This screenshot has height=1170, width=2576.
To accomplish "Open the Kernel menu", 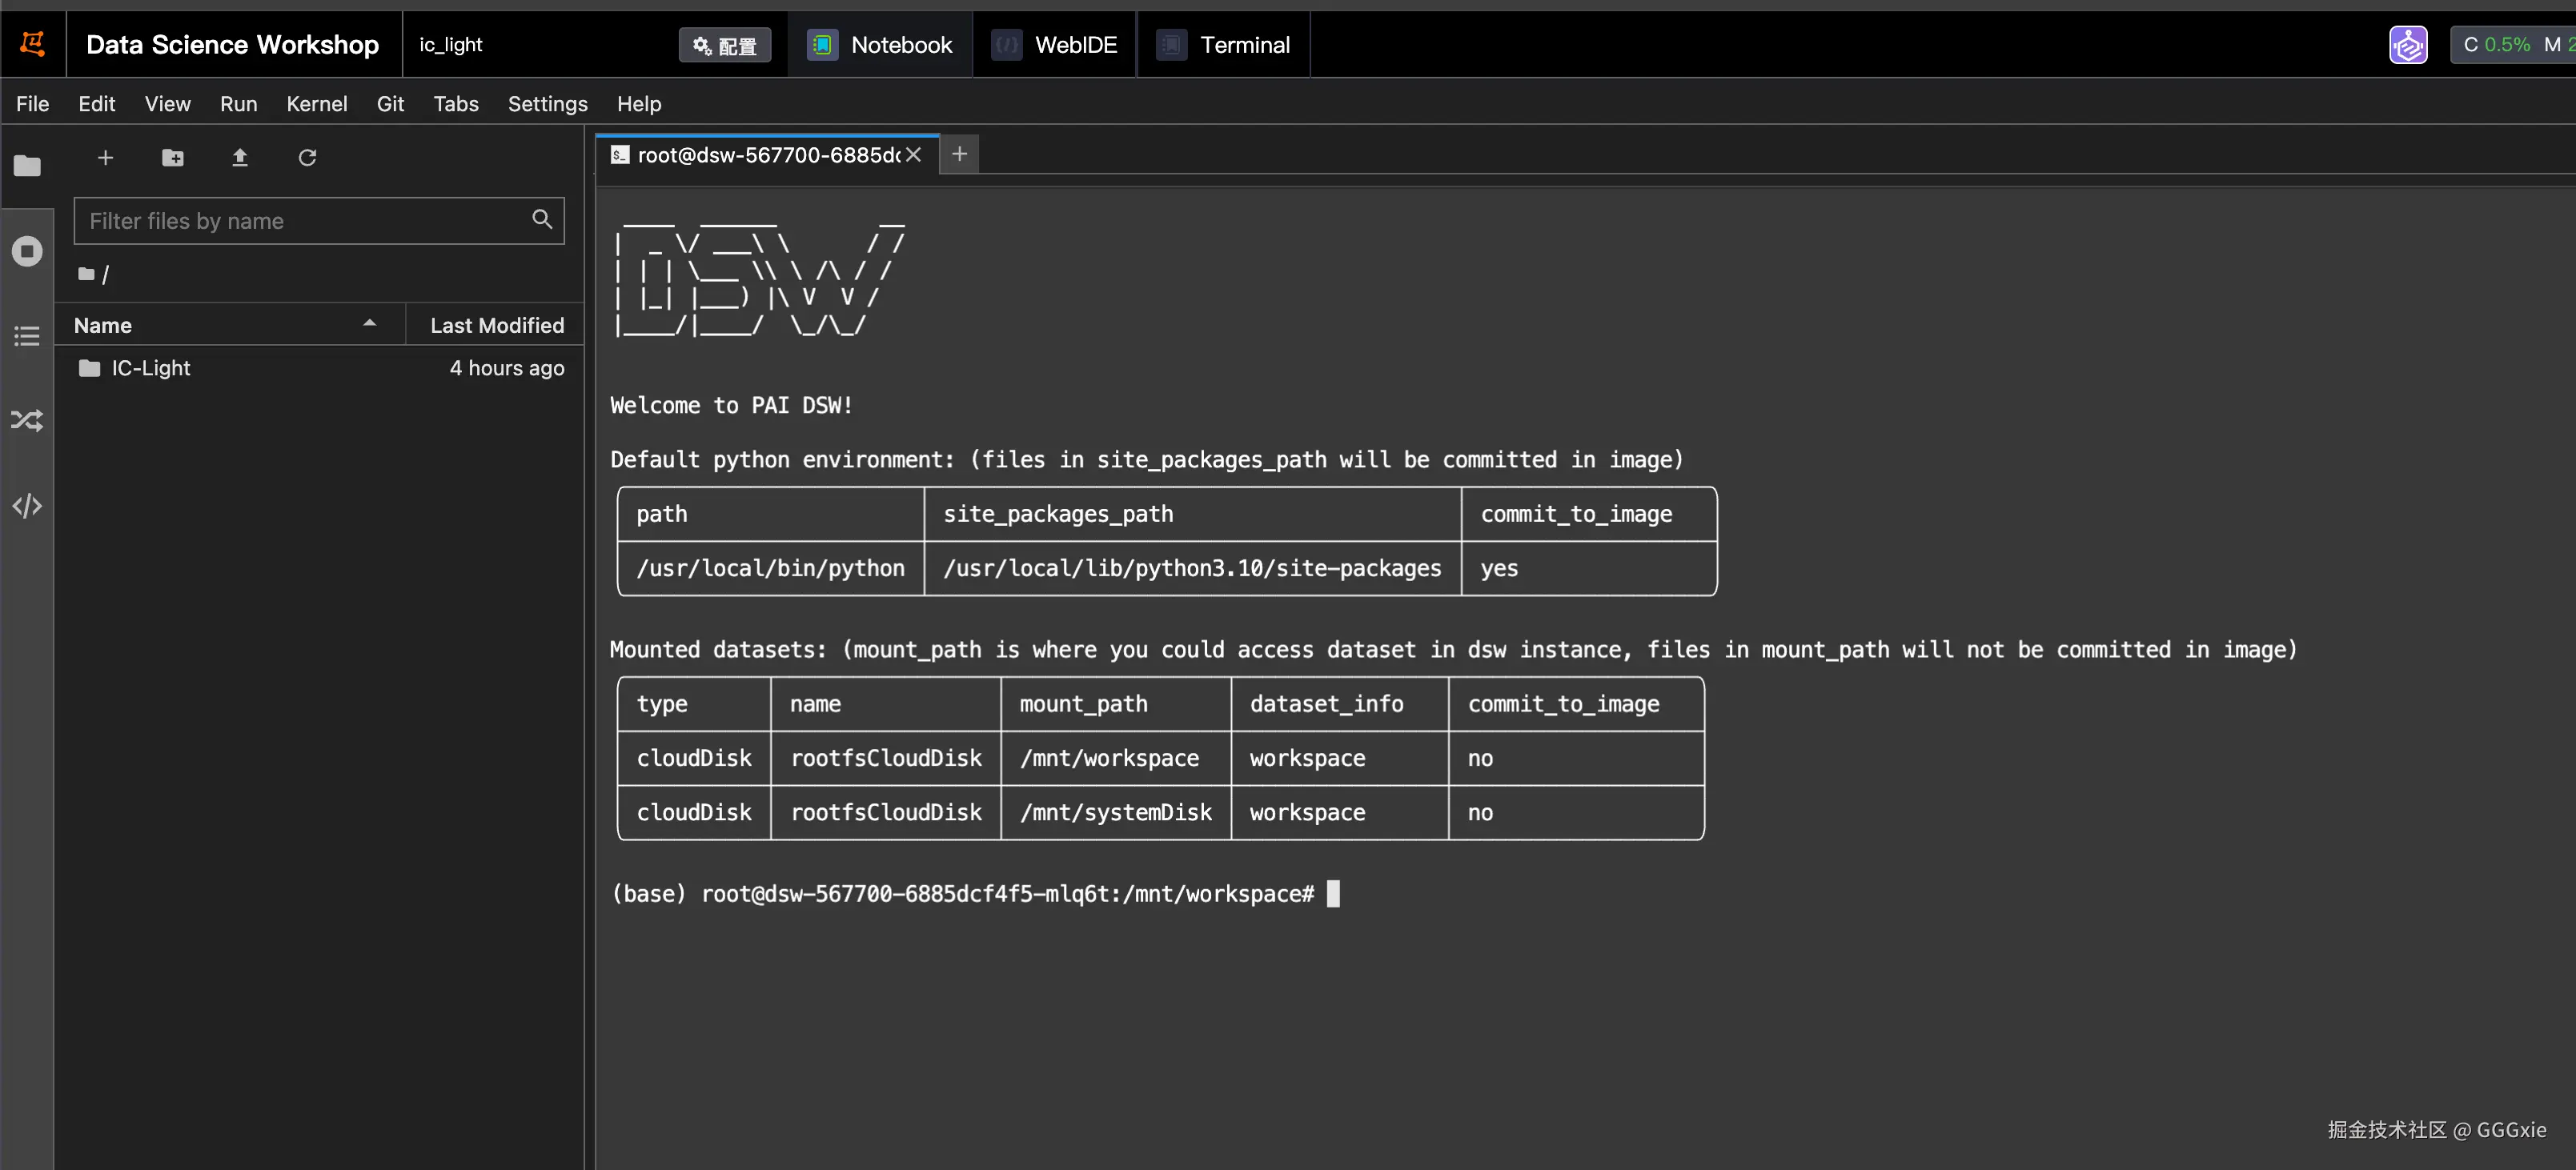I will (316, 104).
